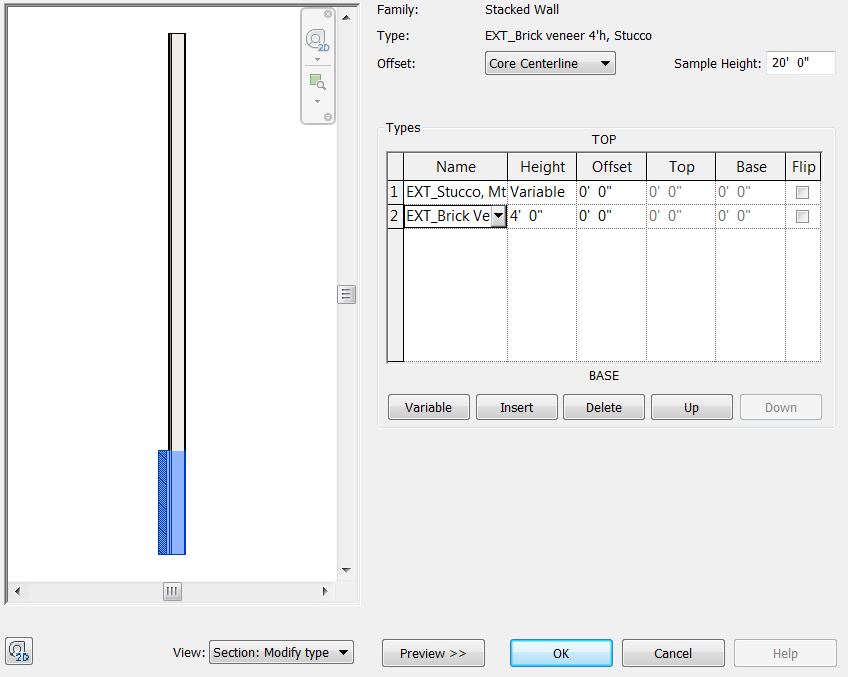Click the 4' 0" height cell in row 2
848x677 pixels.
click(542, 216)
